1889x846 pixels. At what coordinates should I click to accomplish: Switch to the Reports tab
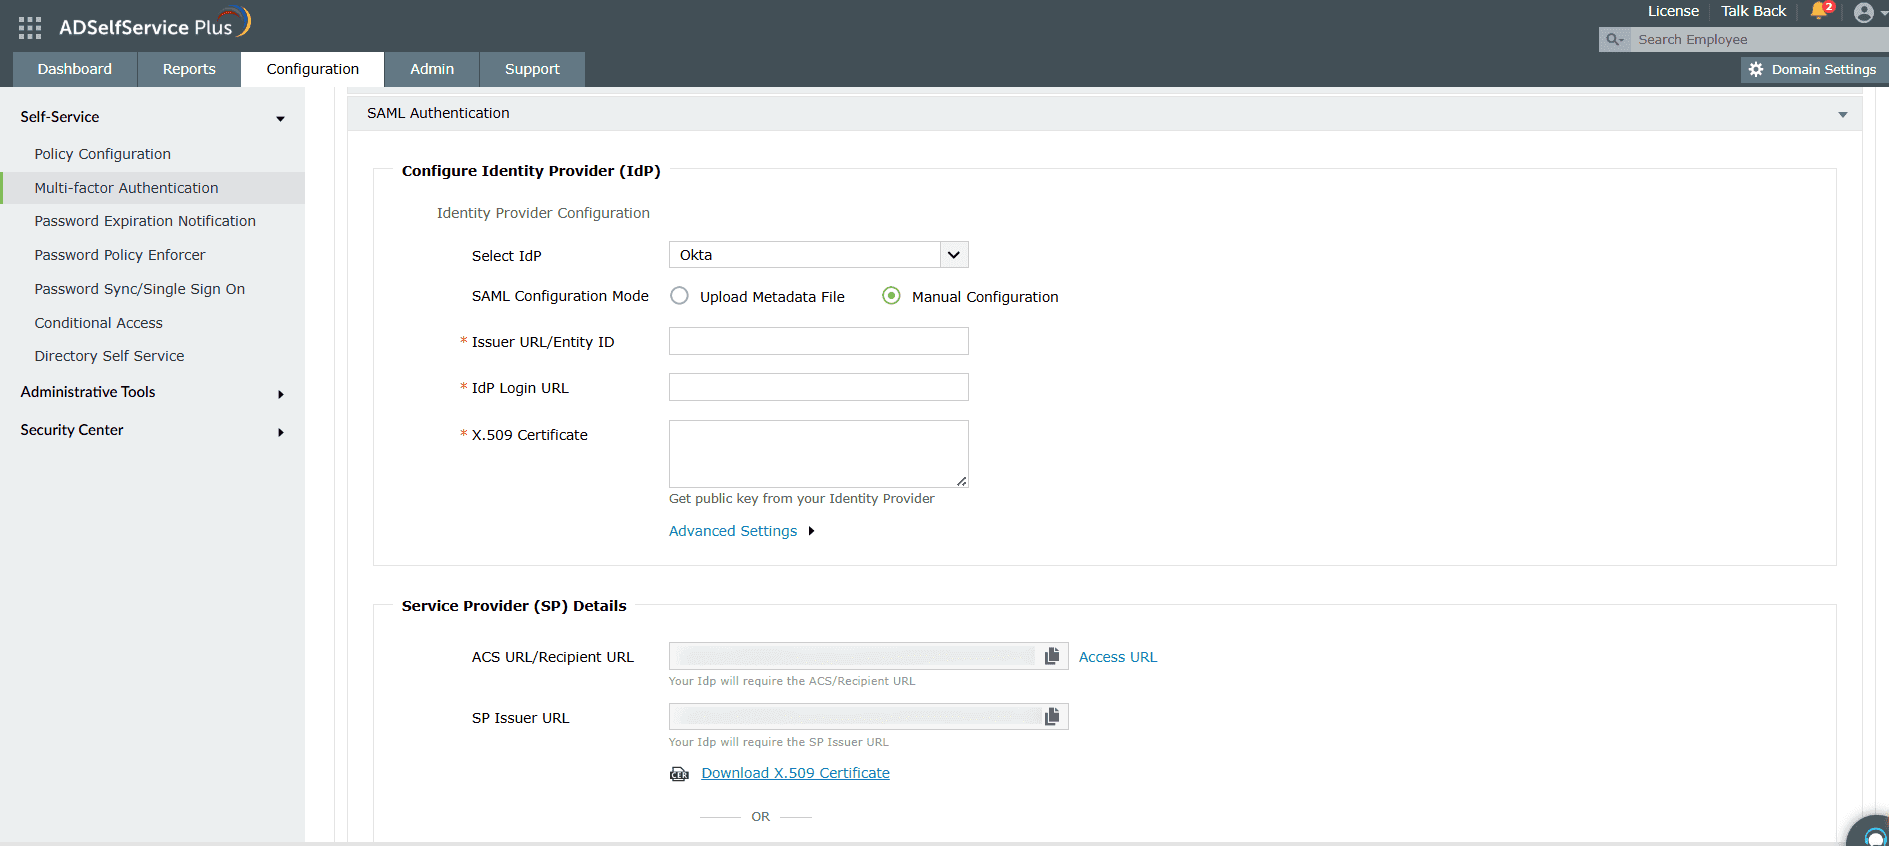189,69
